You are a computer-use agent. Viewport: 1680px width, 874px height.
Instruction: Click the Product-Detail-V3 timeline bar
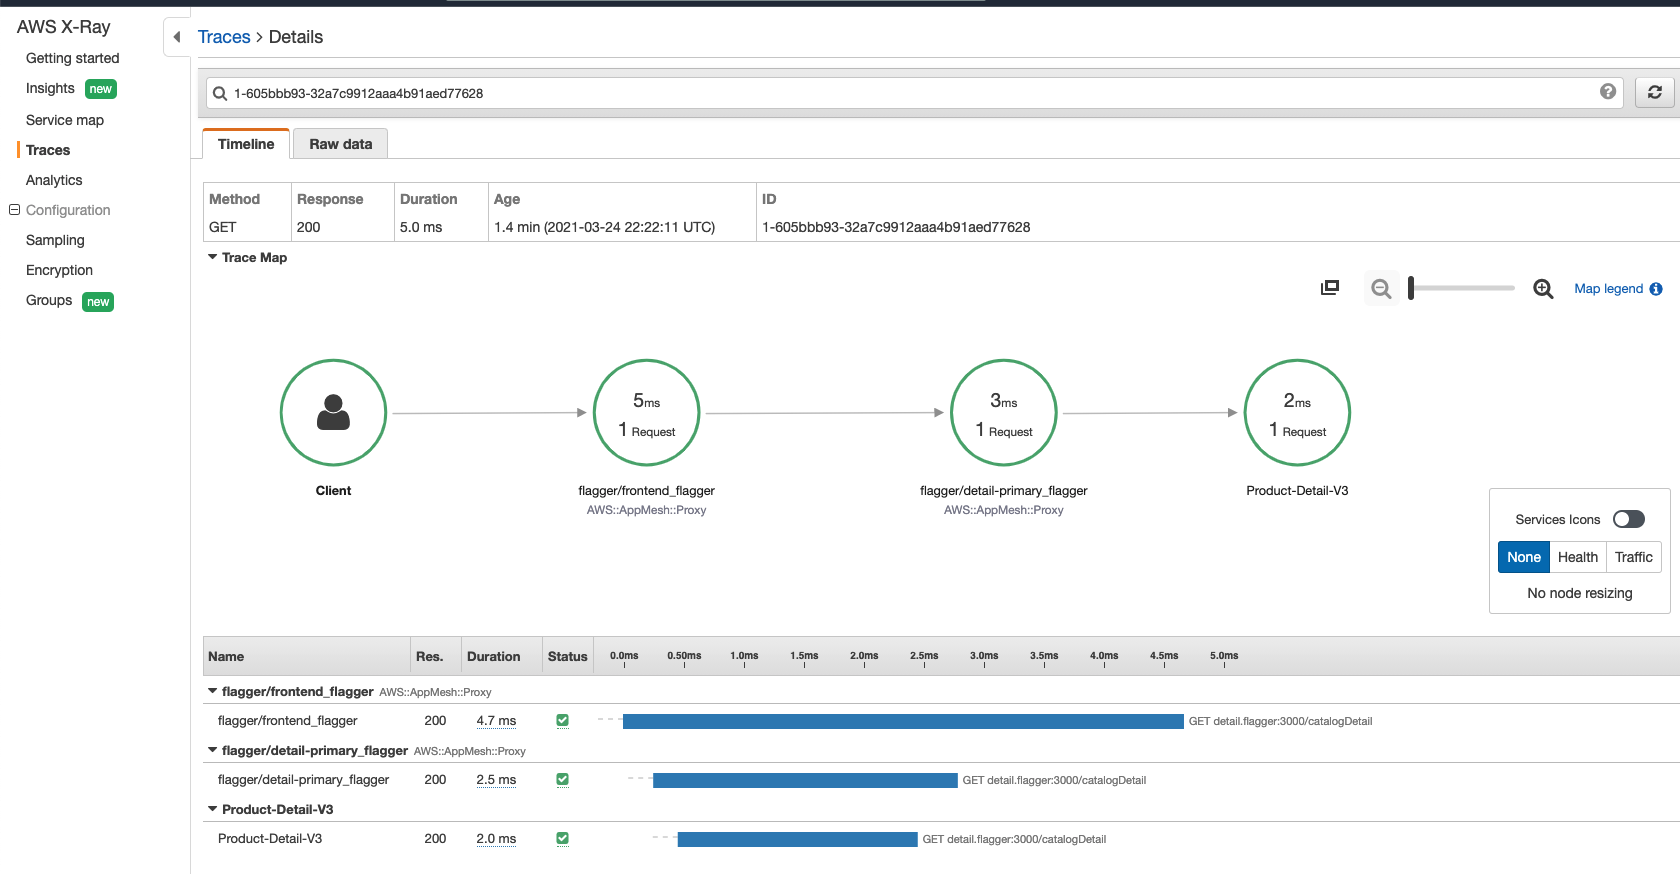797,839
